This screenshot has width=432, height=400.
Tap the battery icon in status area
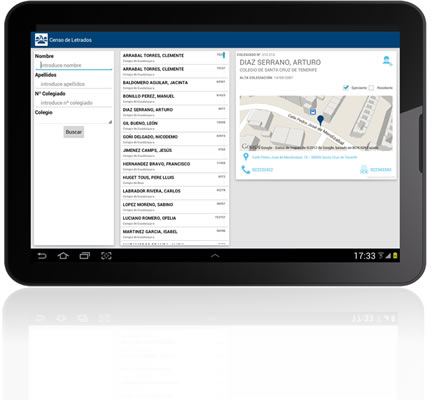[x=395, y=256]
